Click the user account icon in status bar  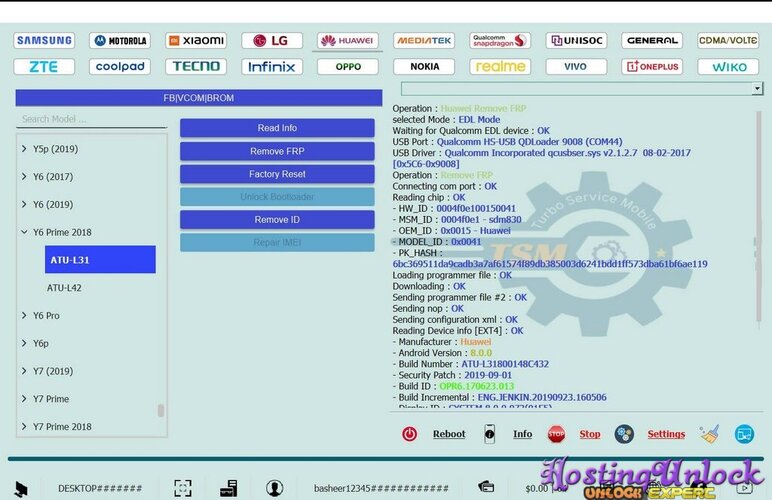[x=274, y=488]
